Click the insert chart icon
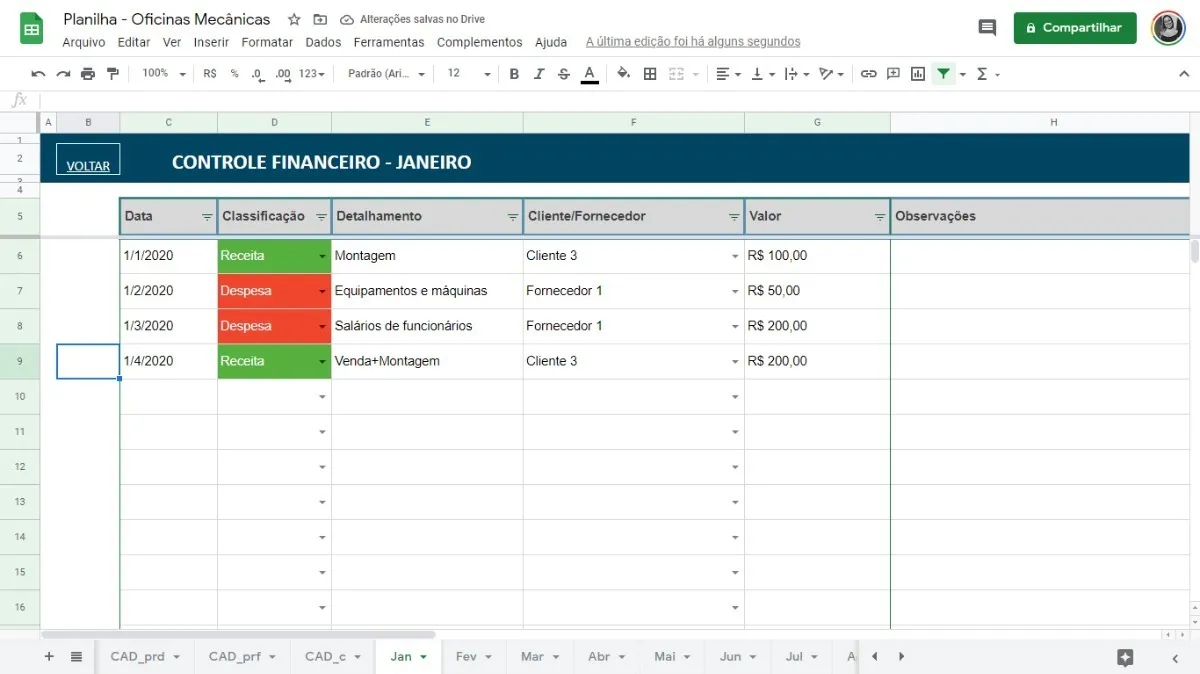The width and height of the screenshot is (1200, 674). 918,74
